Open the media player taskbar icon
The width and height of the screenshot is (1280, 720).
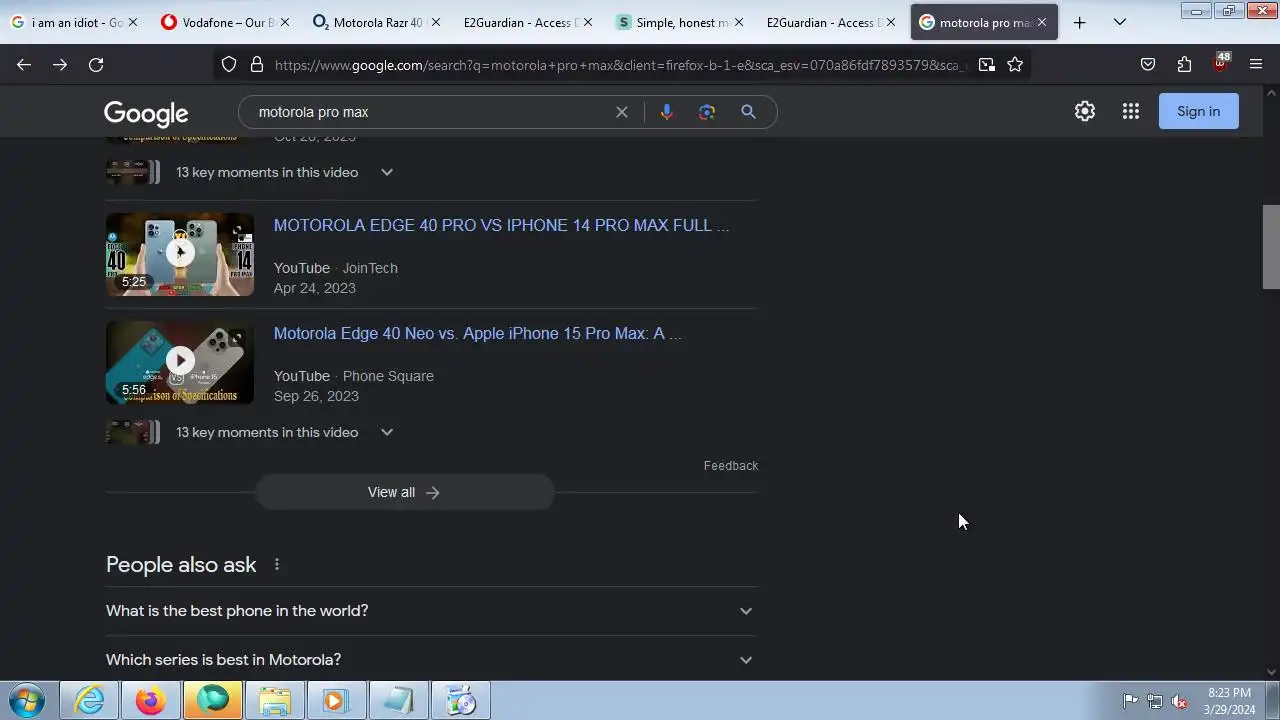[336, 700]
